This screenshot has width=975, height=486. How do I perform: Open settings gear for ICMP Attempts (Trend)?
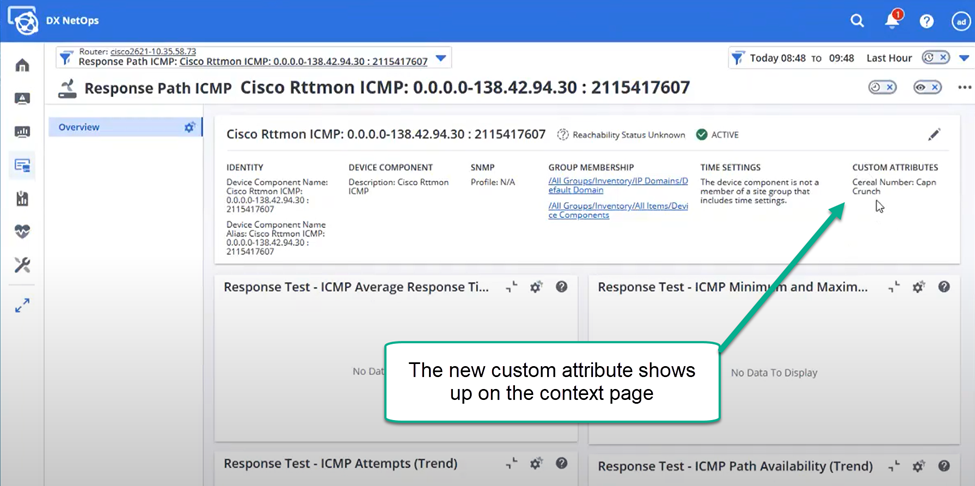(x=536, y=464)
